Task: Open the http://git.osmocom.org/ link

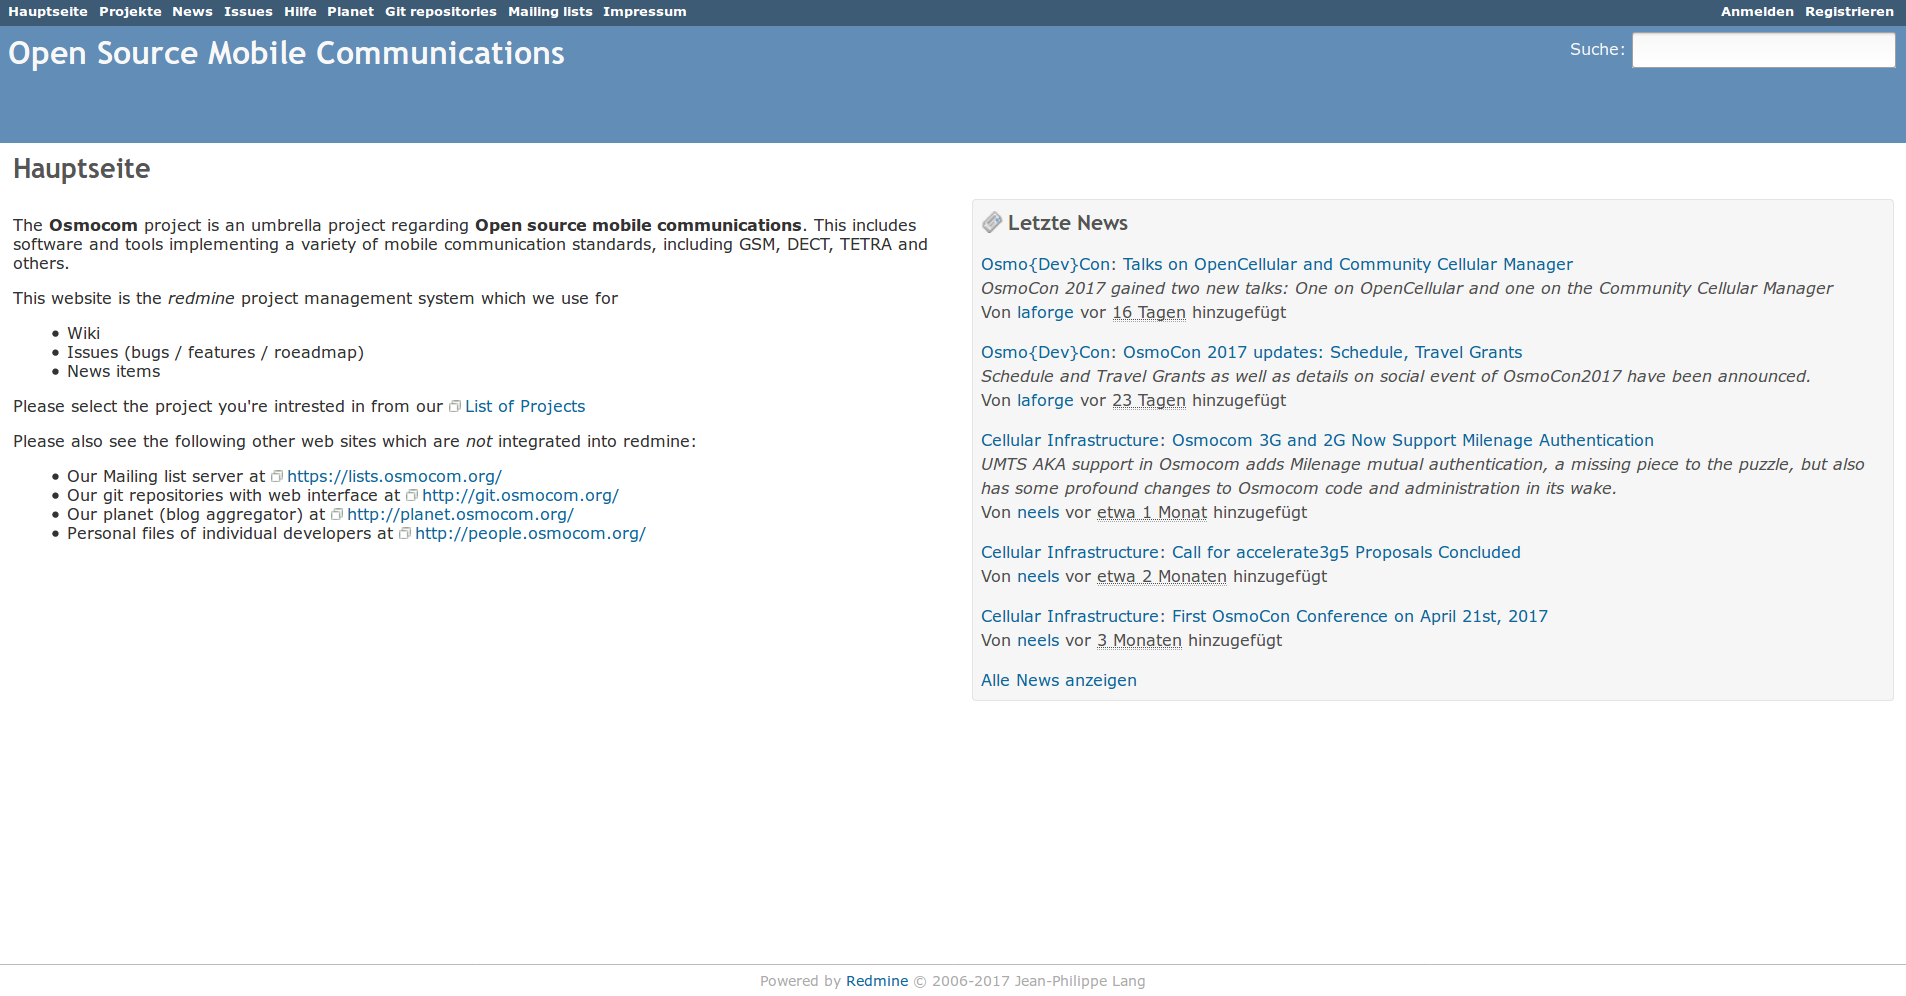Action: point(520,495)
